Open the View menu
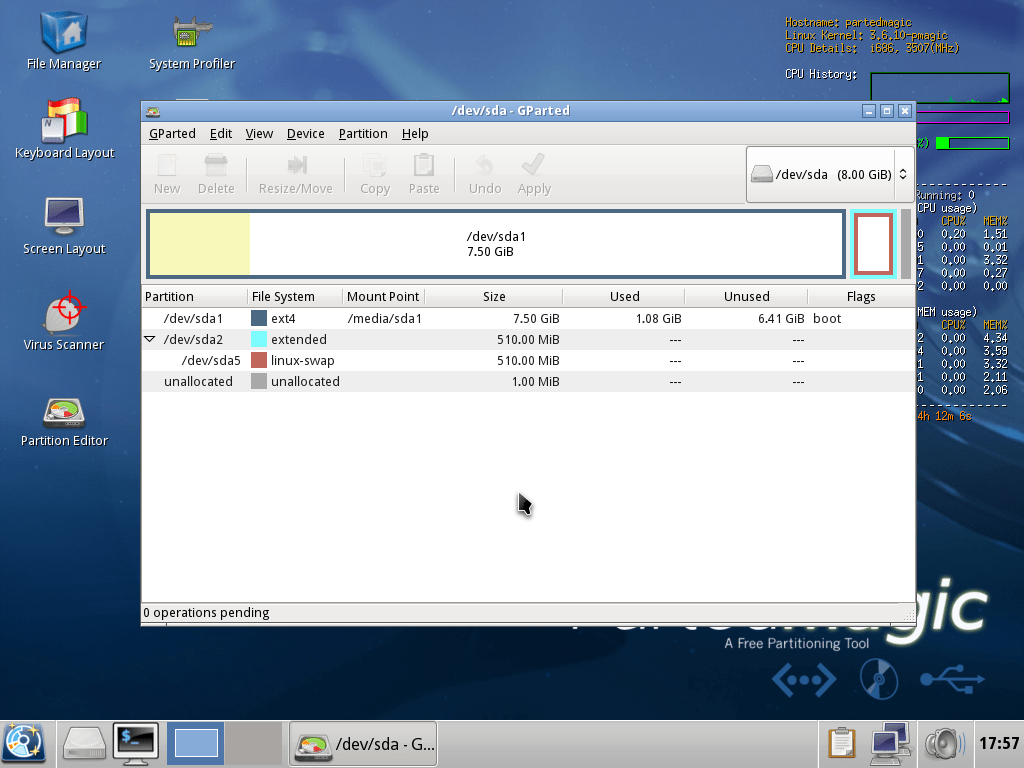 pyautogui.click(x=259, y=133)
